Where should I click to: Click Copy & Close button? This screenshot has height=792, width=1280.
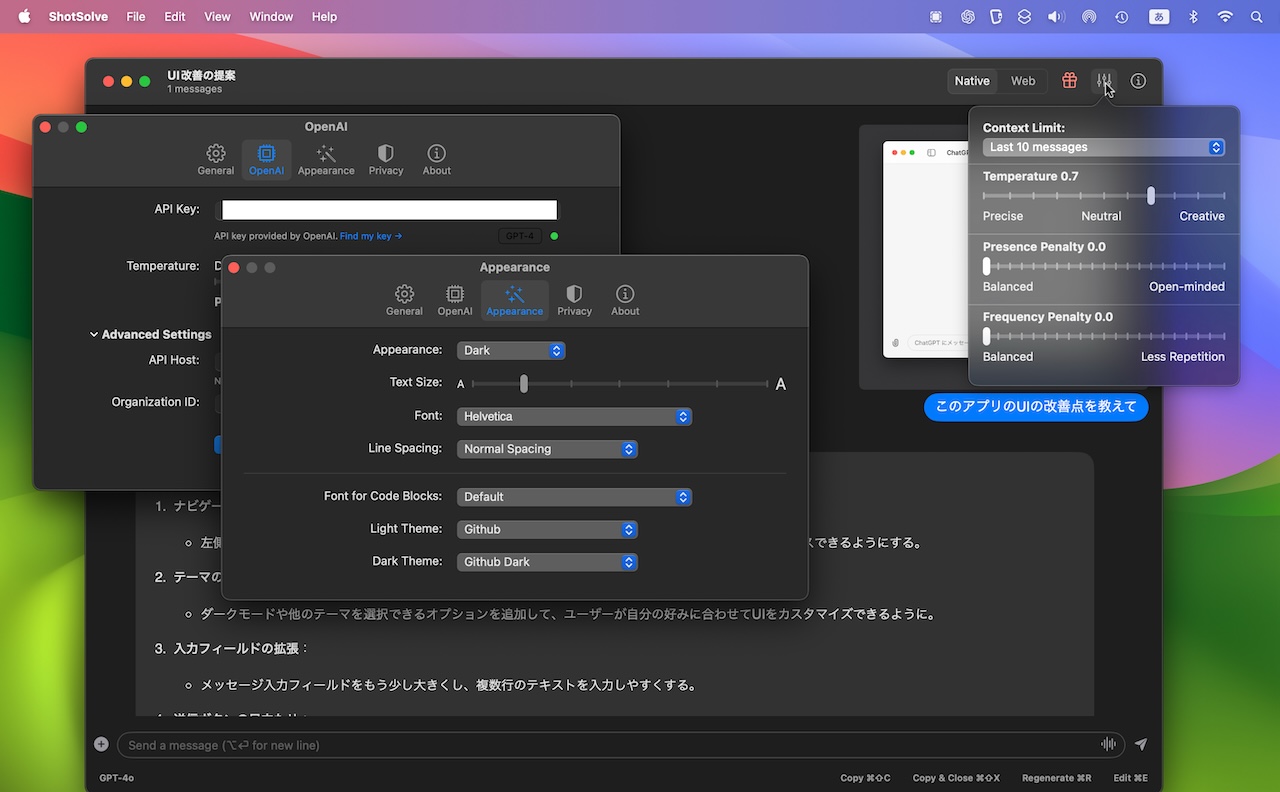955,777
